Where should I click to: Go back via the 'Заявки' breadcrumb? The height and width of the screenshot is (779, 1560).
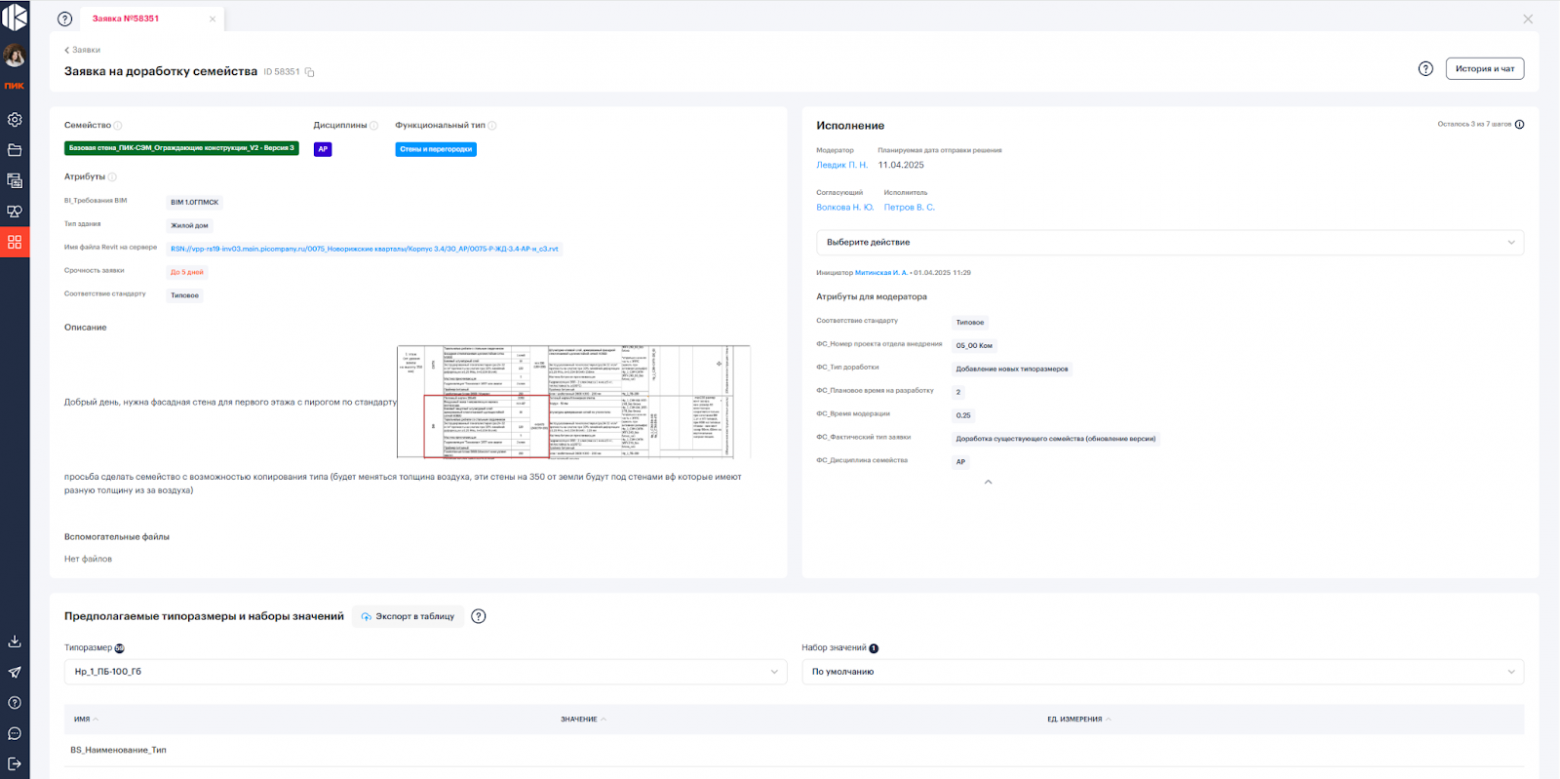click(x=83, y=49)
